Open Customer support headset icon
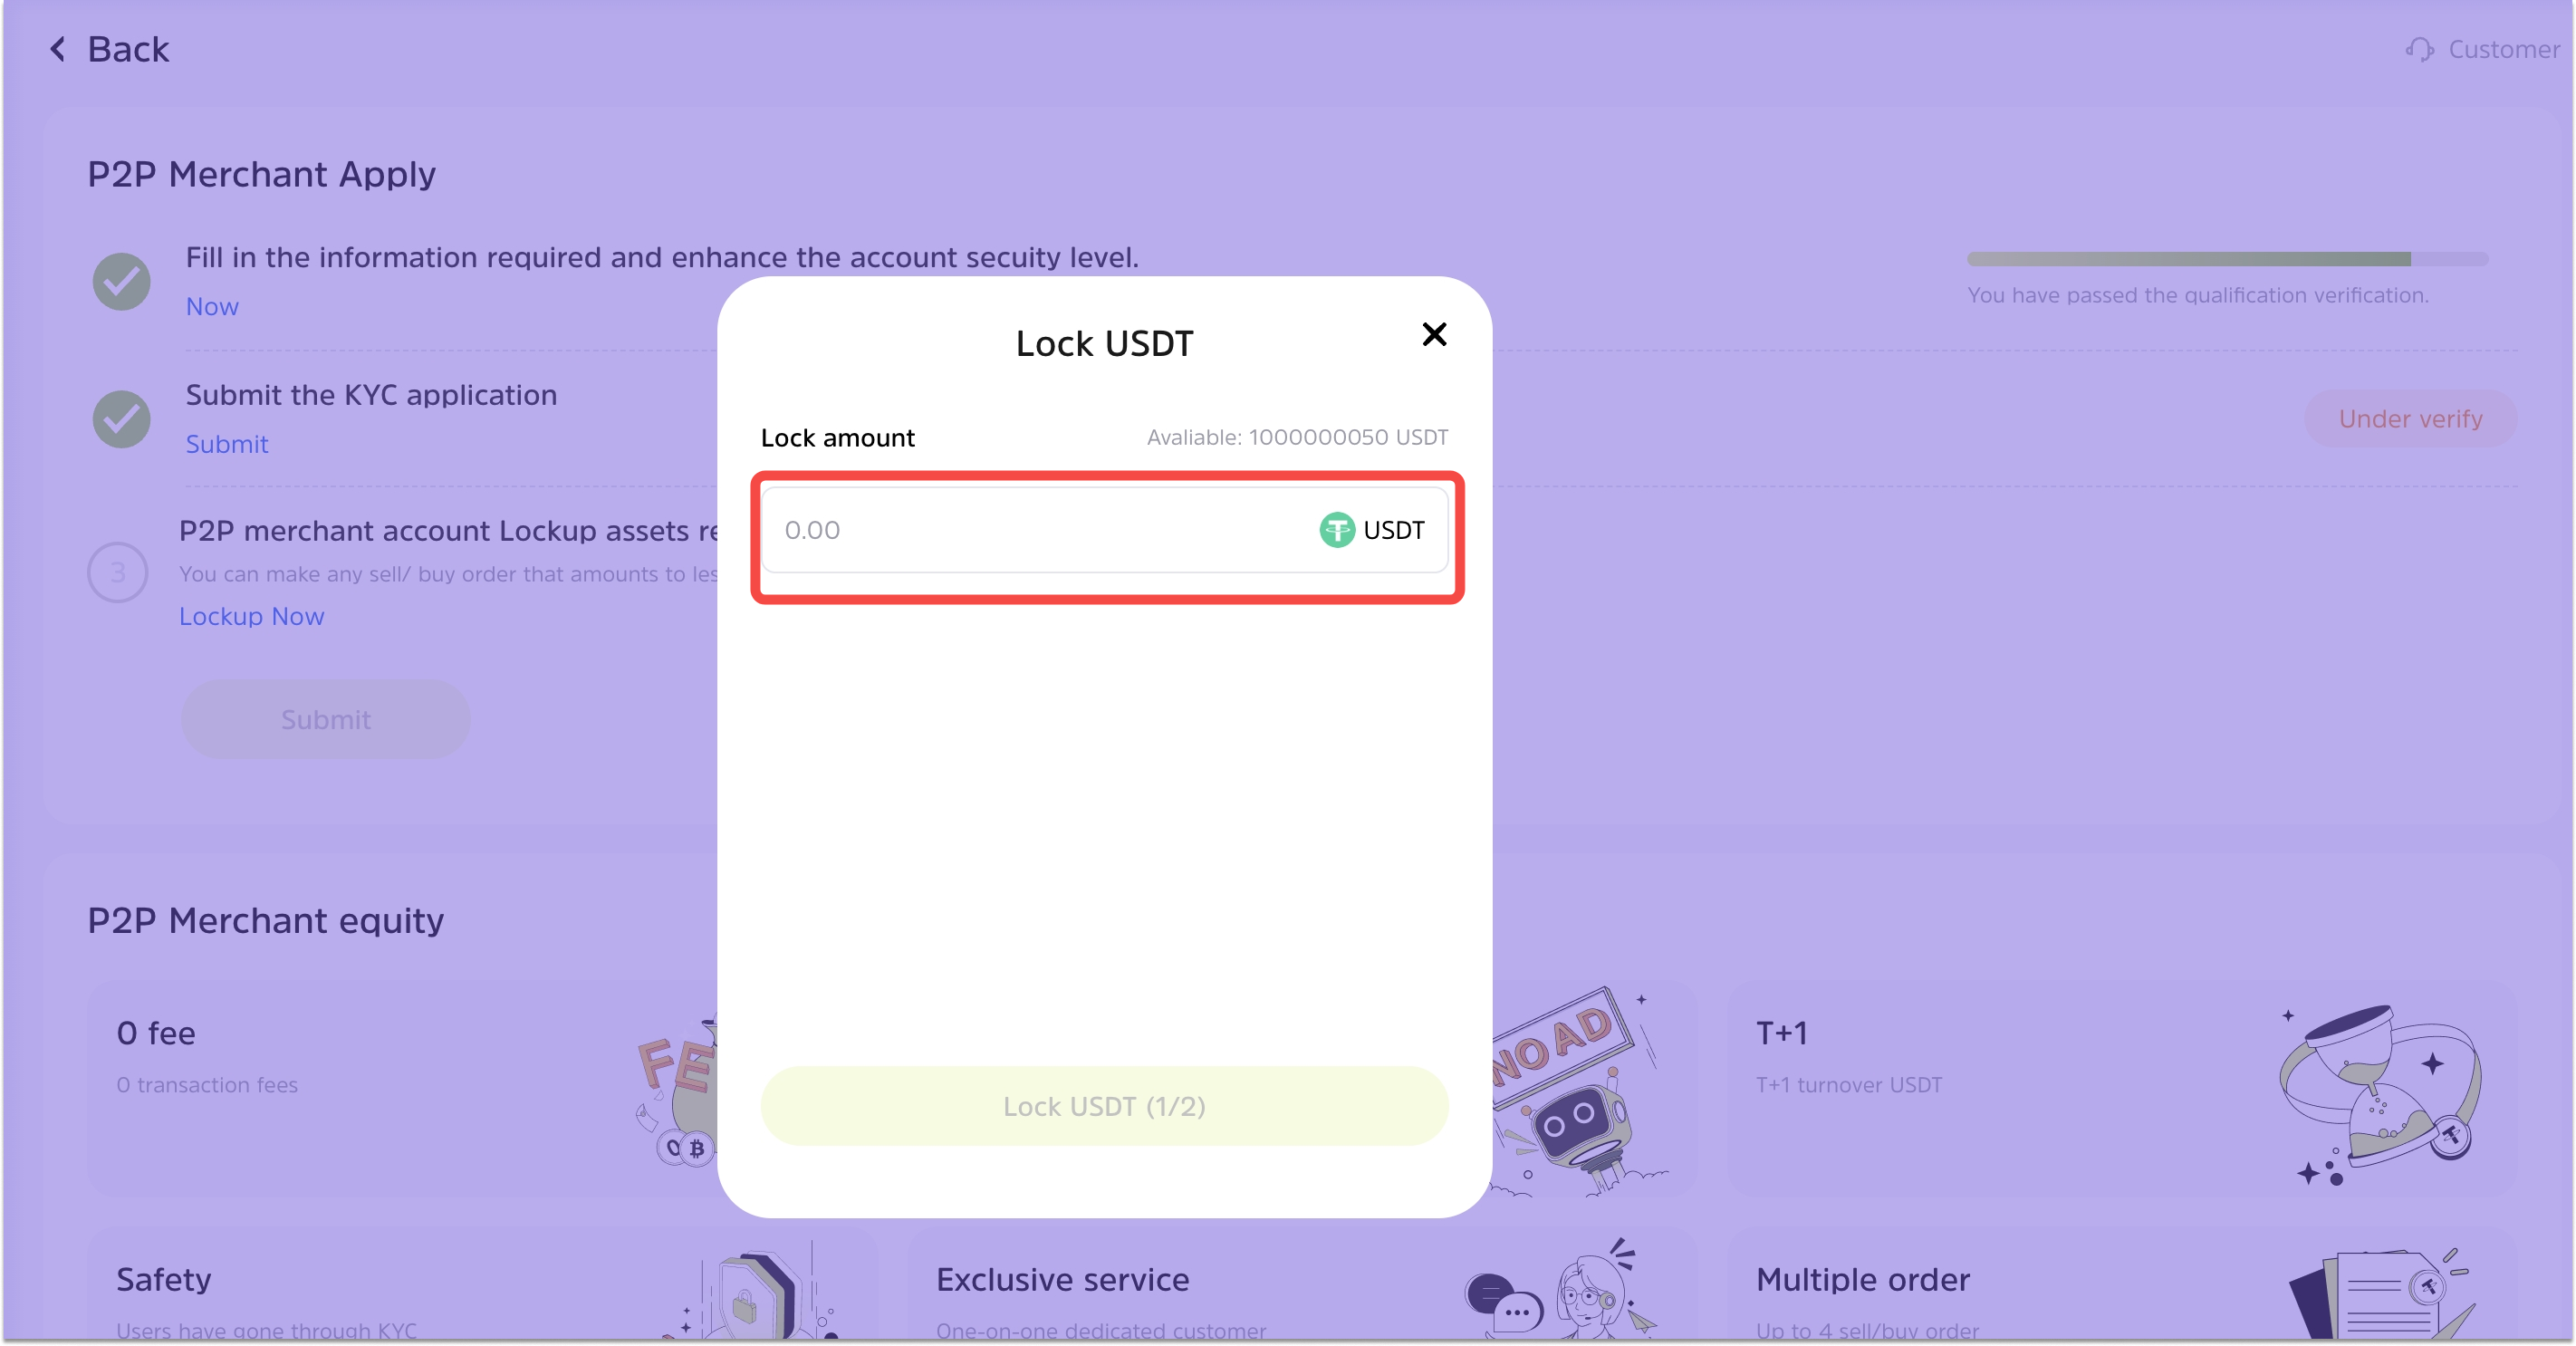The height and width of the screenshot is (1346, 2576). 2420,49
